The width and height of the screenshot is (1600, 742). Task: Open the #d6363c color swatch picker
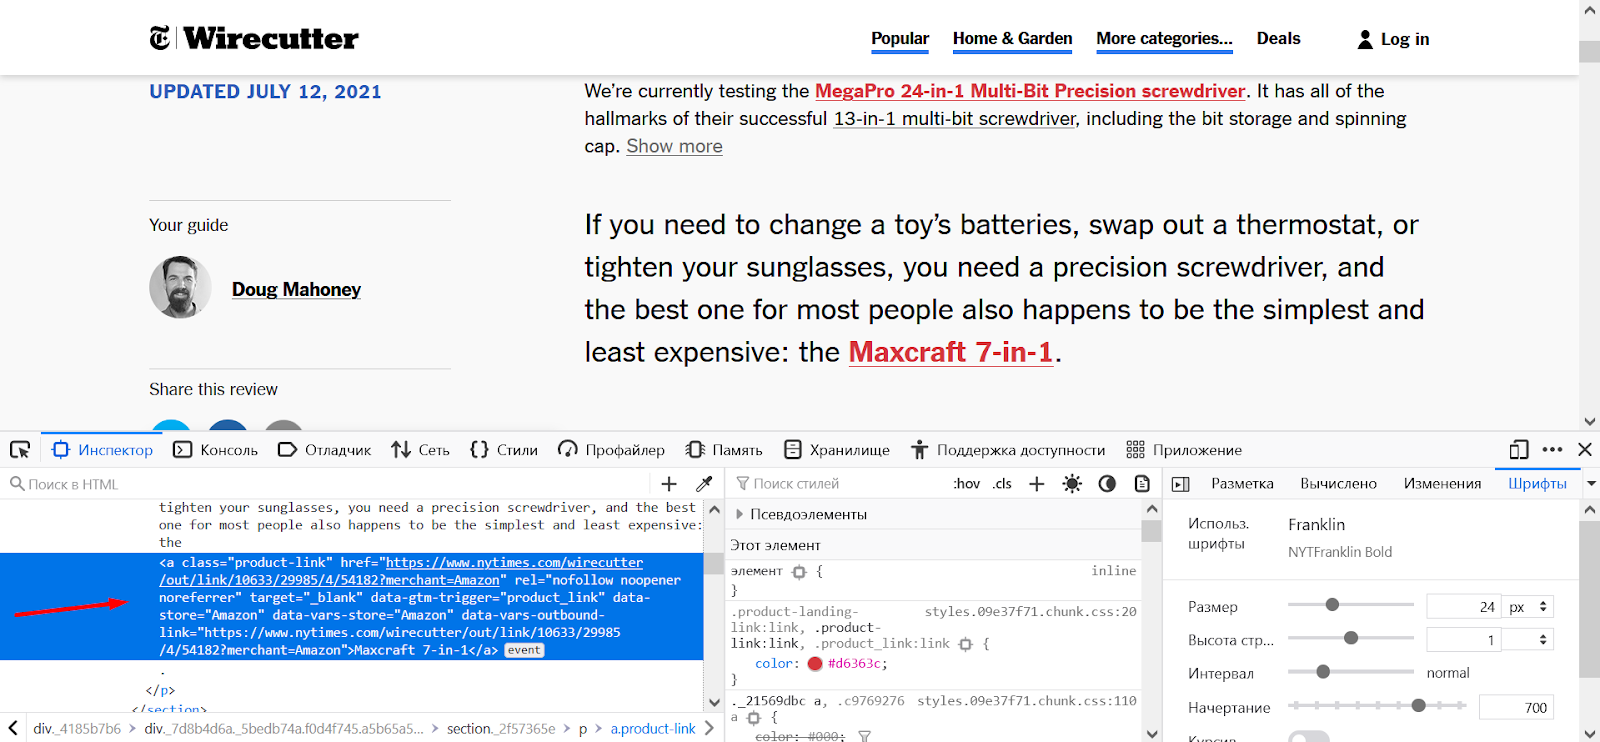(x=815, y=664)
